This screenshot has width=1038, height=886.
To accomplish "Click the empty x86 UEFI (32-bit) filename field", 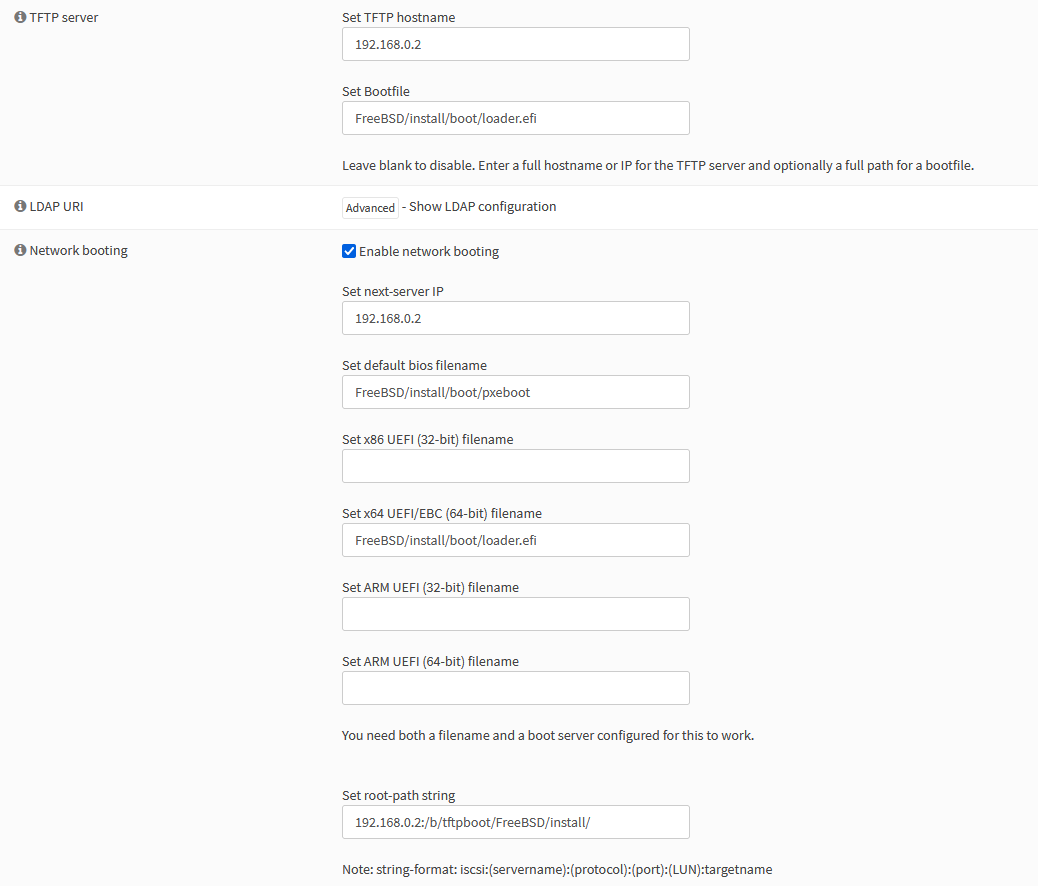I will 515,466.
